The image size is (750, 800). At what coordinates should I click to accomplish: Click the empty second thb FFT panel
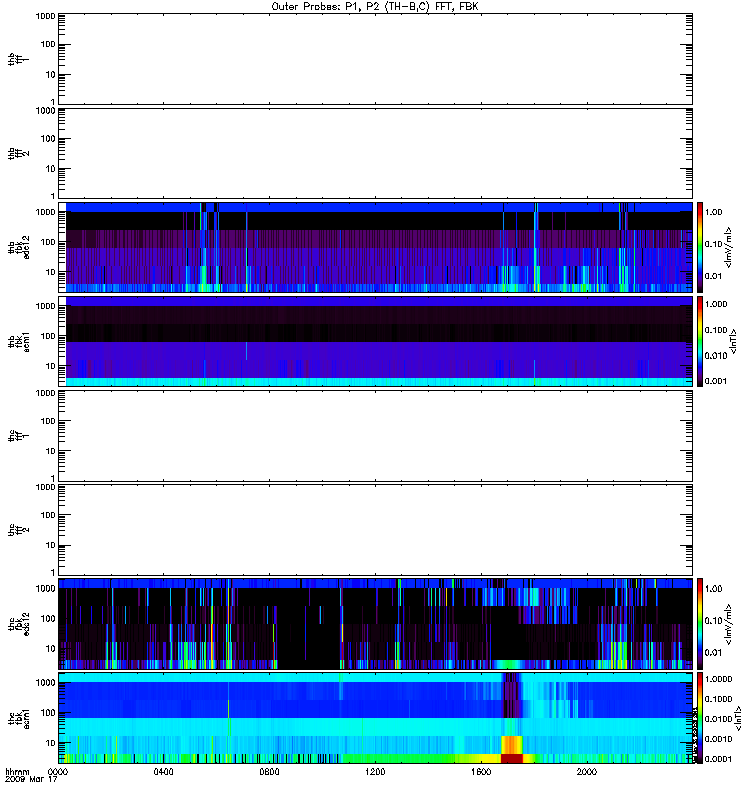pos(376,153)
